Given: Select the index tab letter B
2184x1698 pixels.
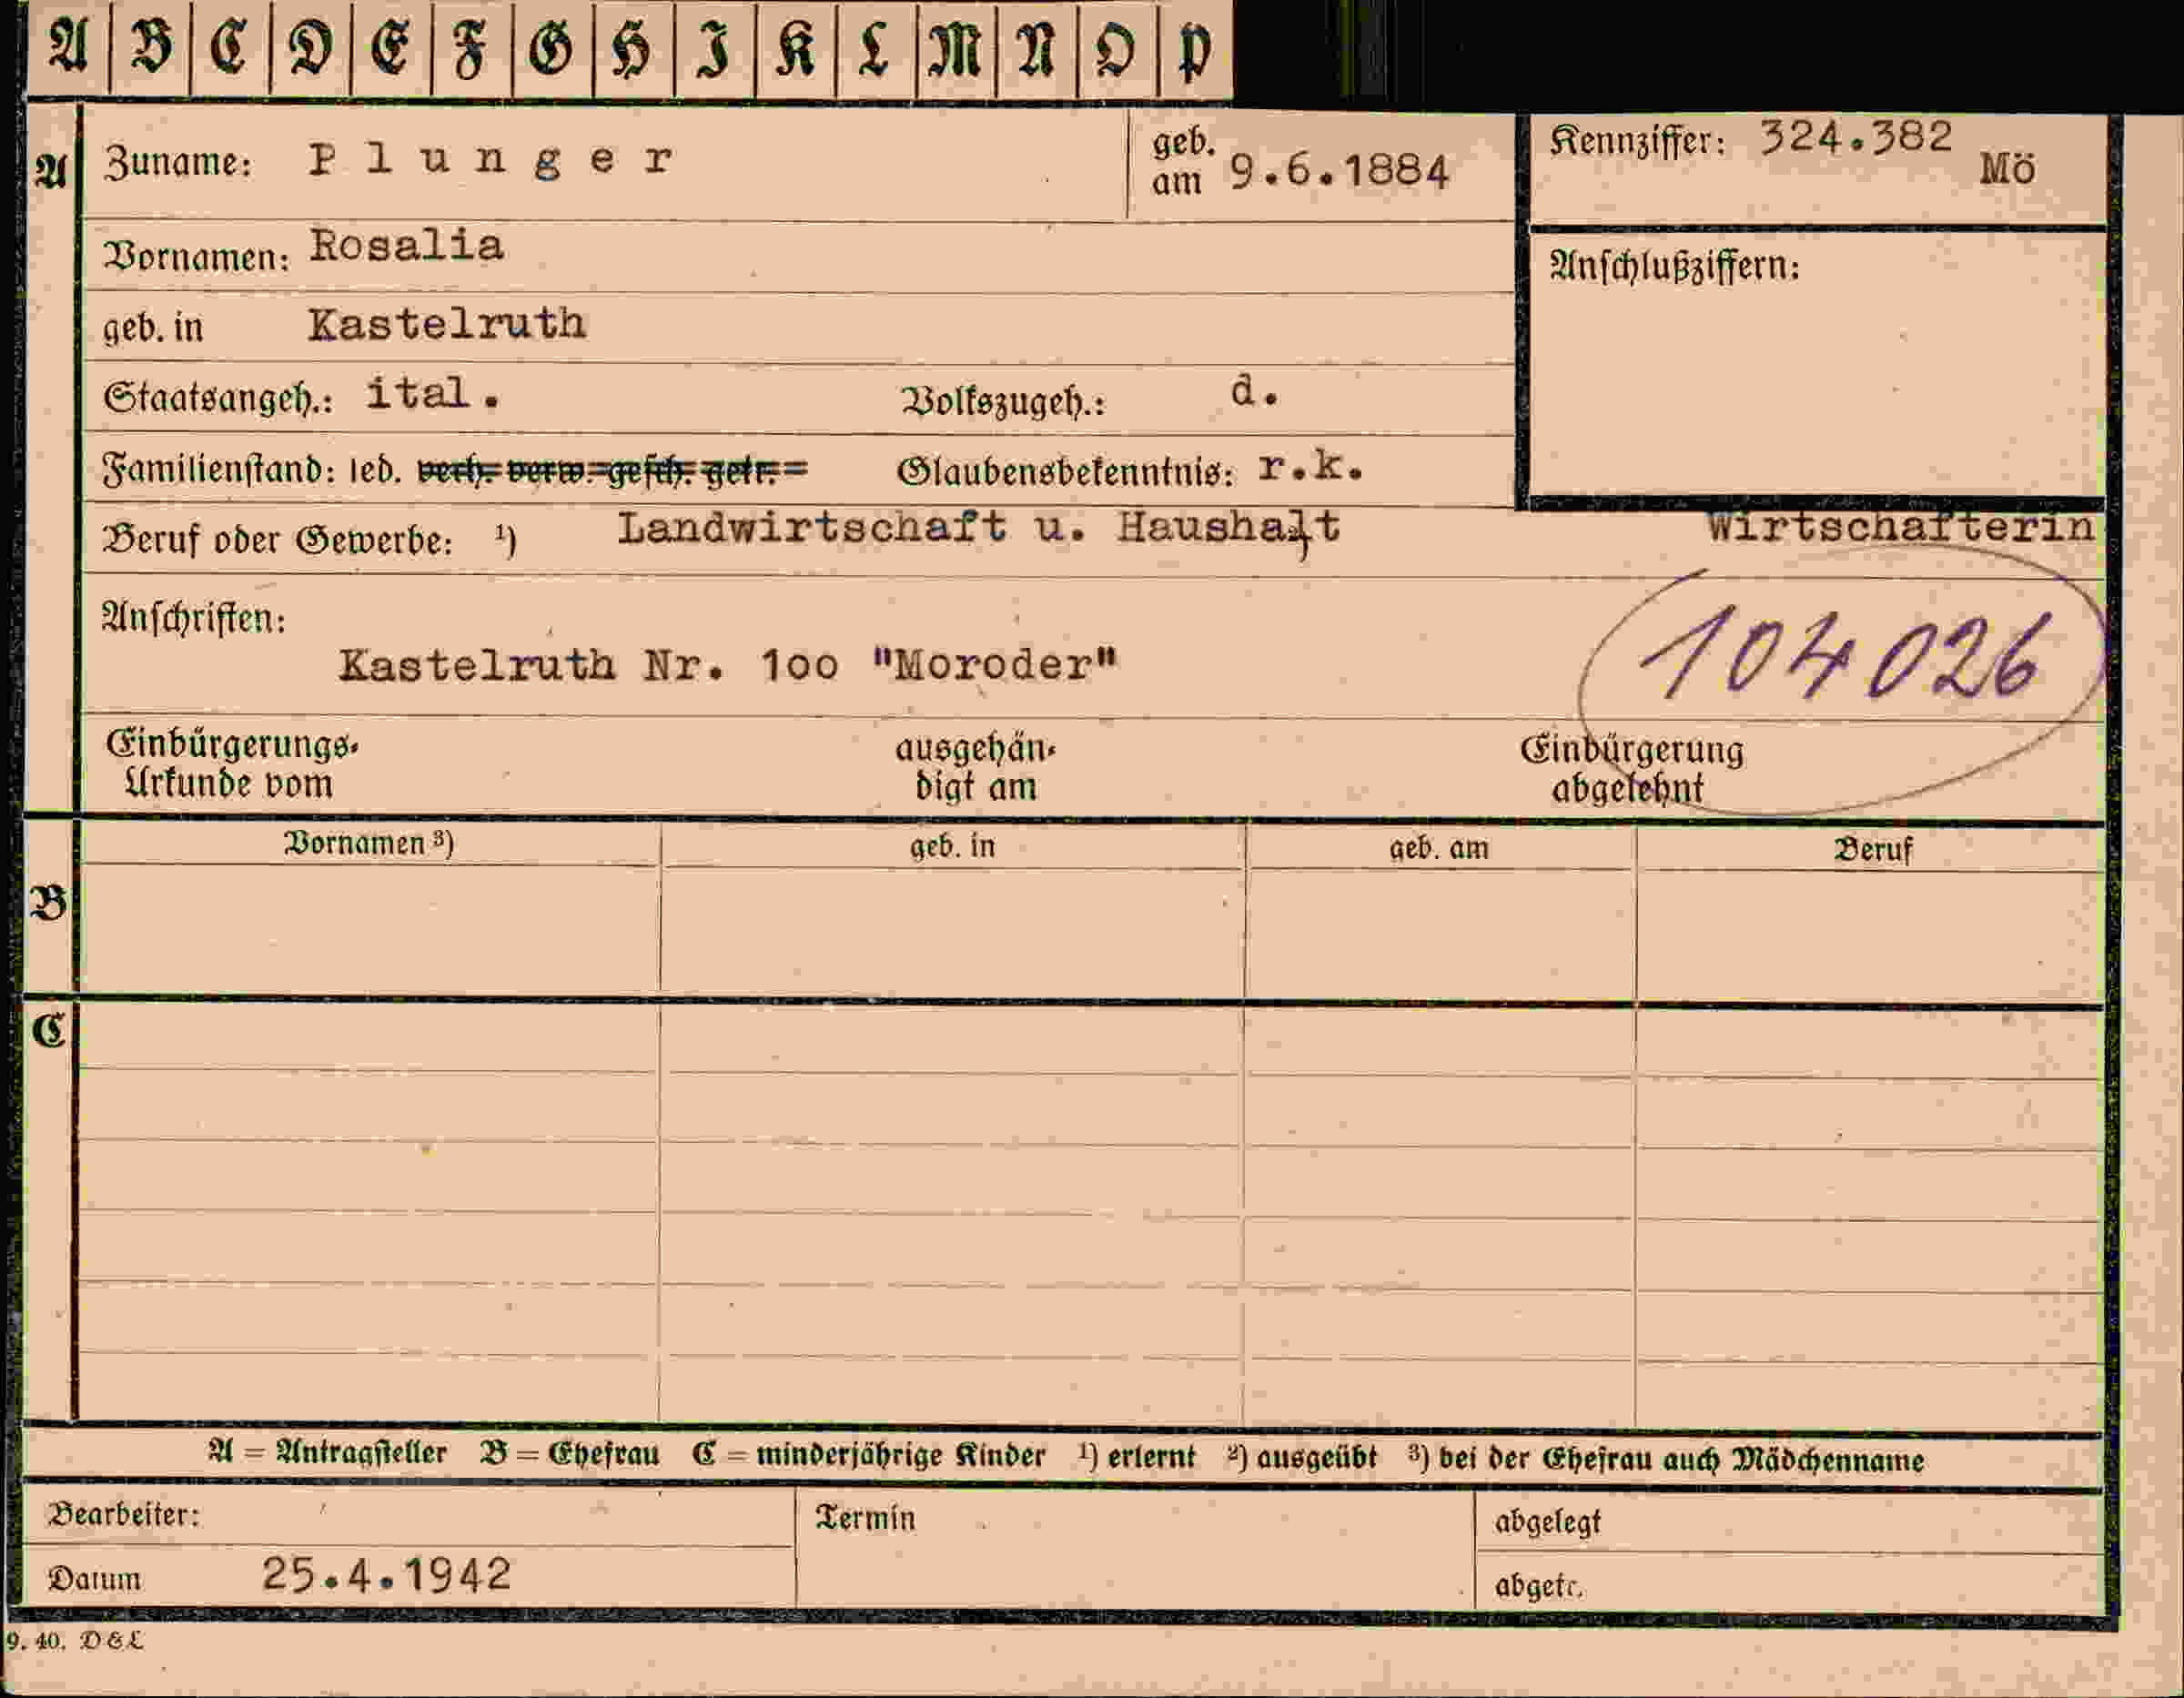Looking at the screenshot, I should point(150,48).
